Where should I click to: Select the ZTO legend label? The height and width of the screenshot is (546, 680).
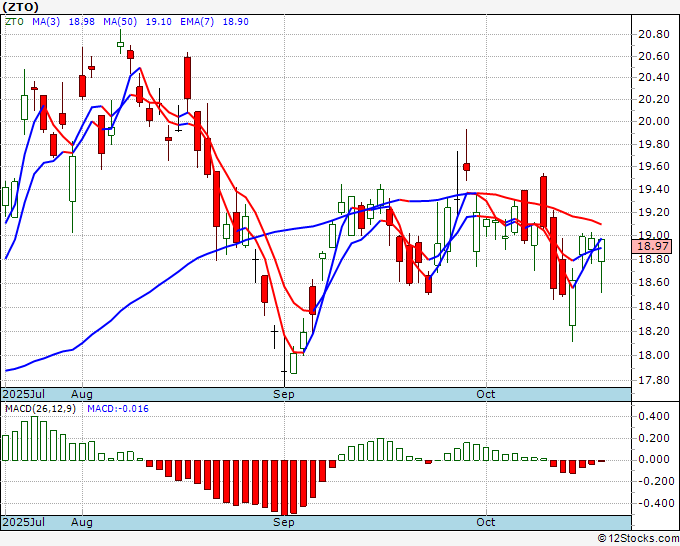pos(14,22)
